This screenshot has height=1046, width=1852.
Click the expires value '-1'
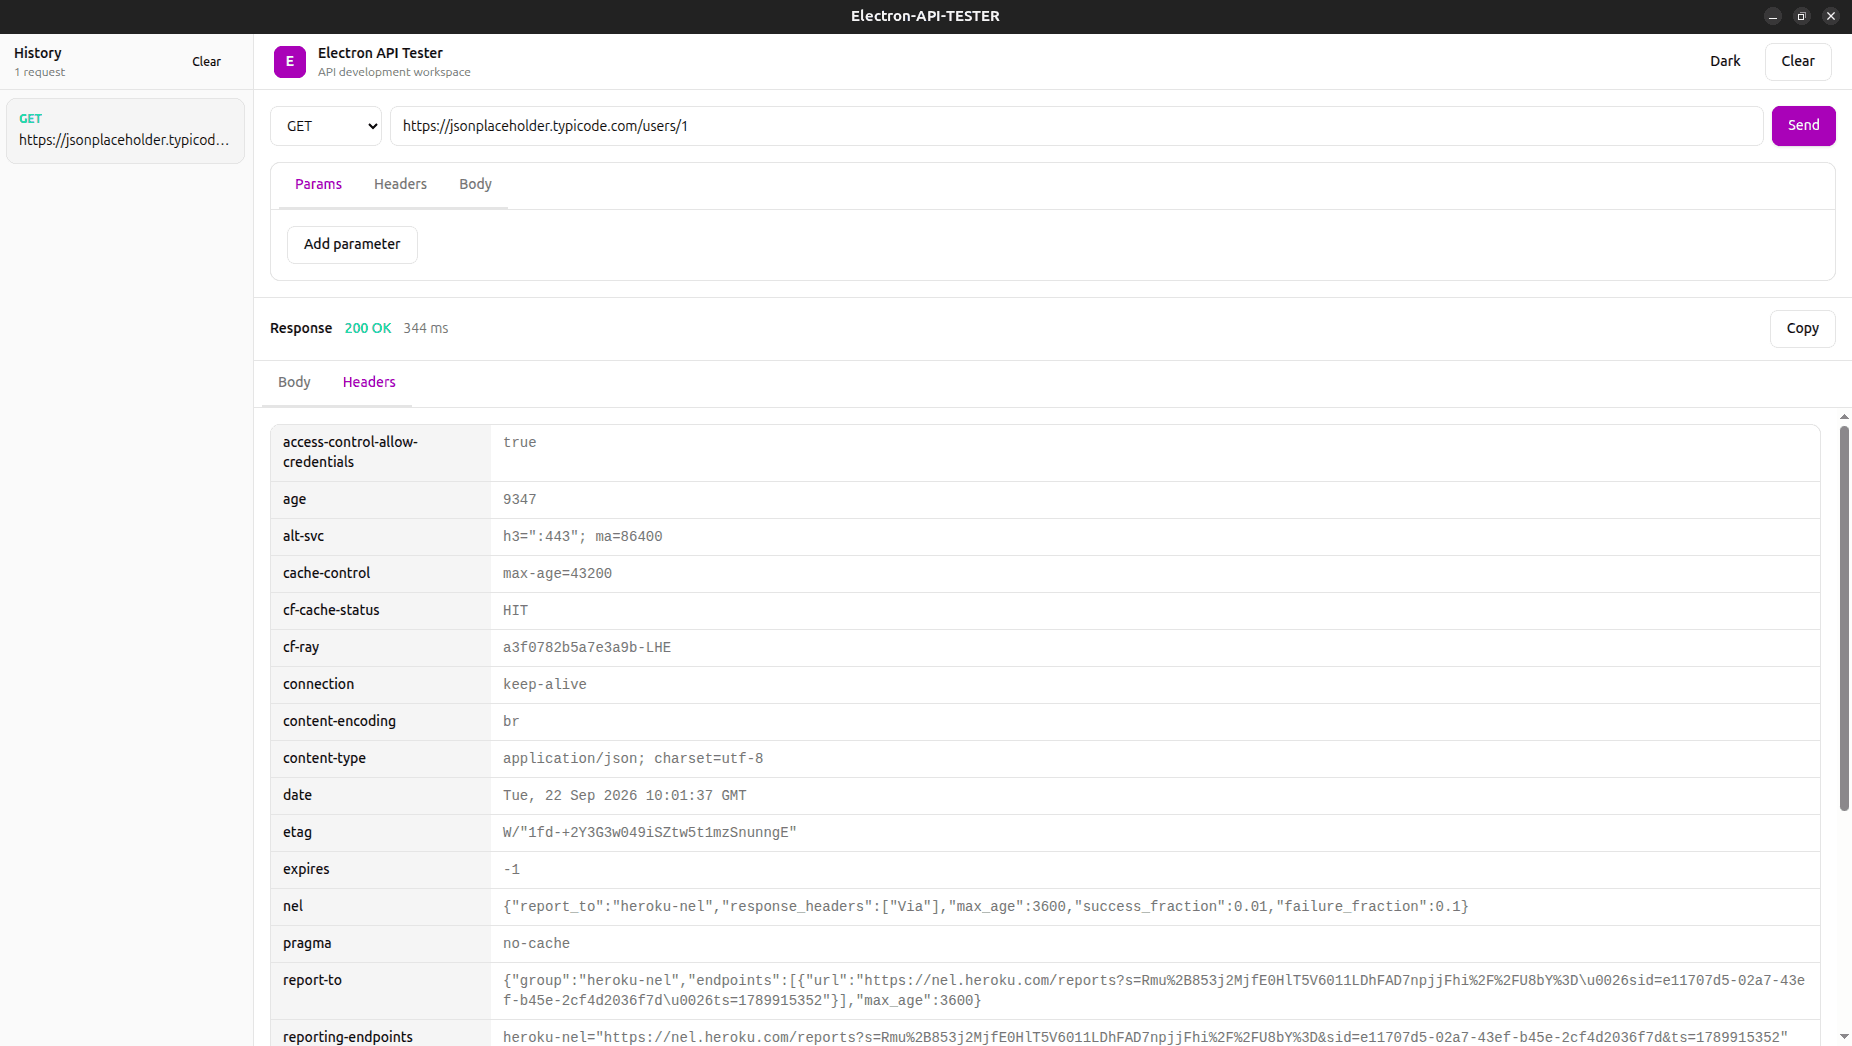(511, 870)
